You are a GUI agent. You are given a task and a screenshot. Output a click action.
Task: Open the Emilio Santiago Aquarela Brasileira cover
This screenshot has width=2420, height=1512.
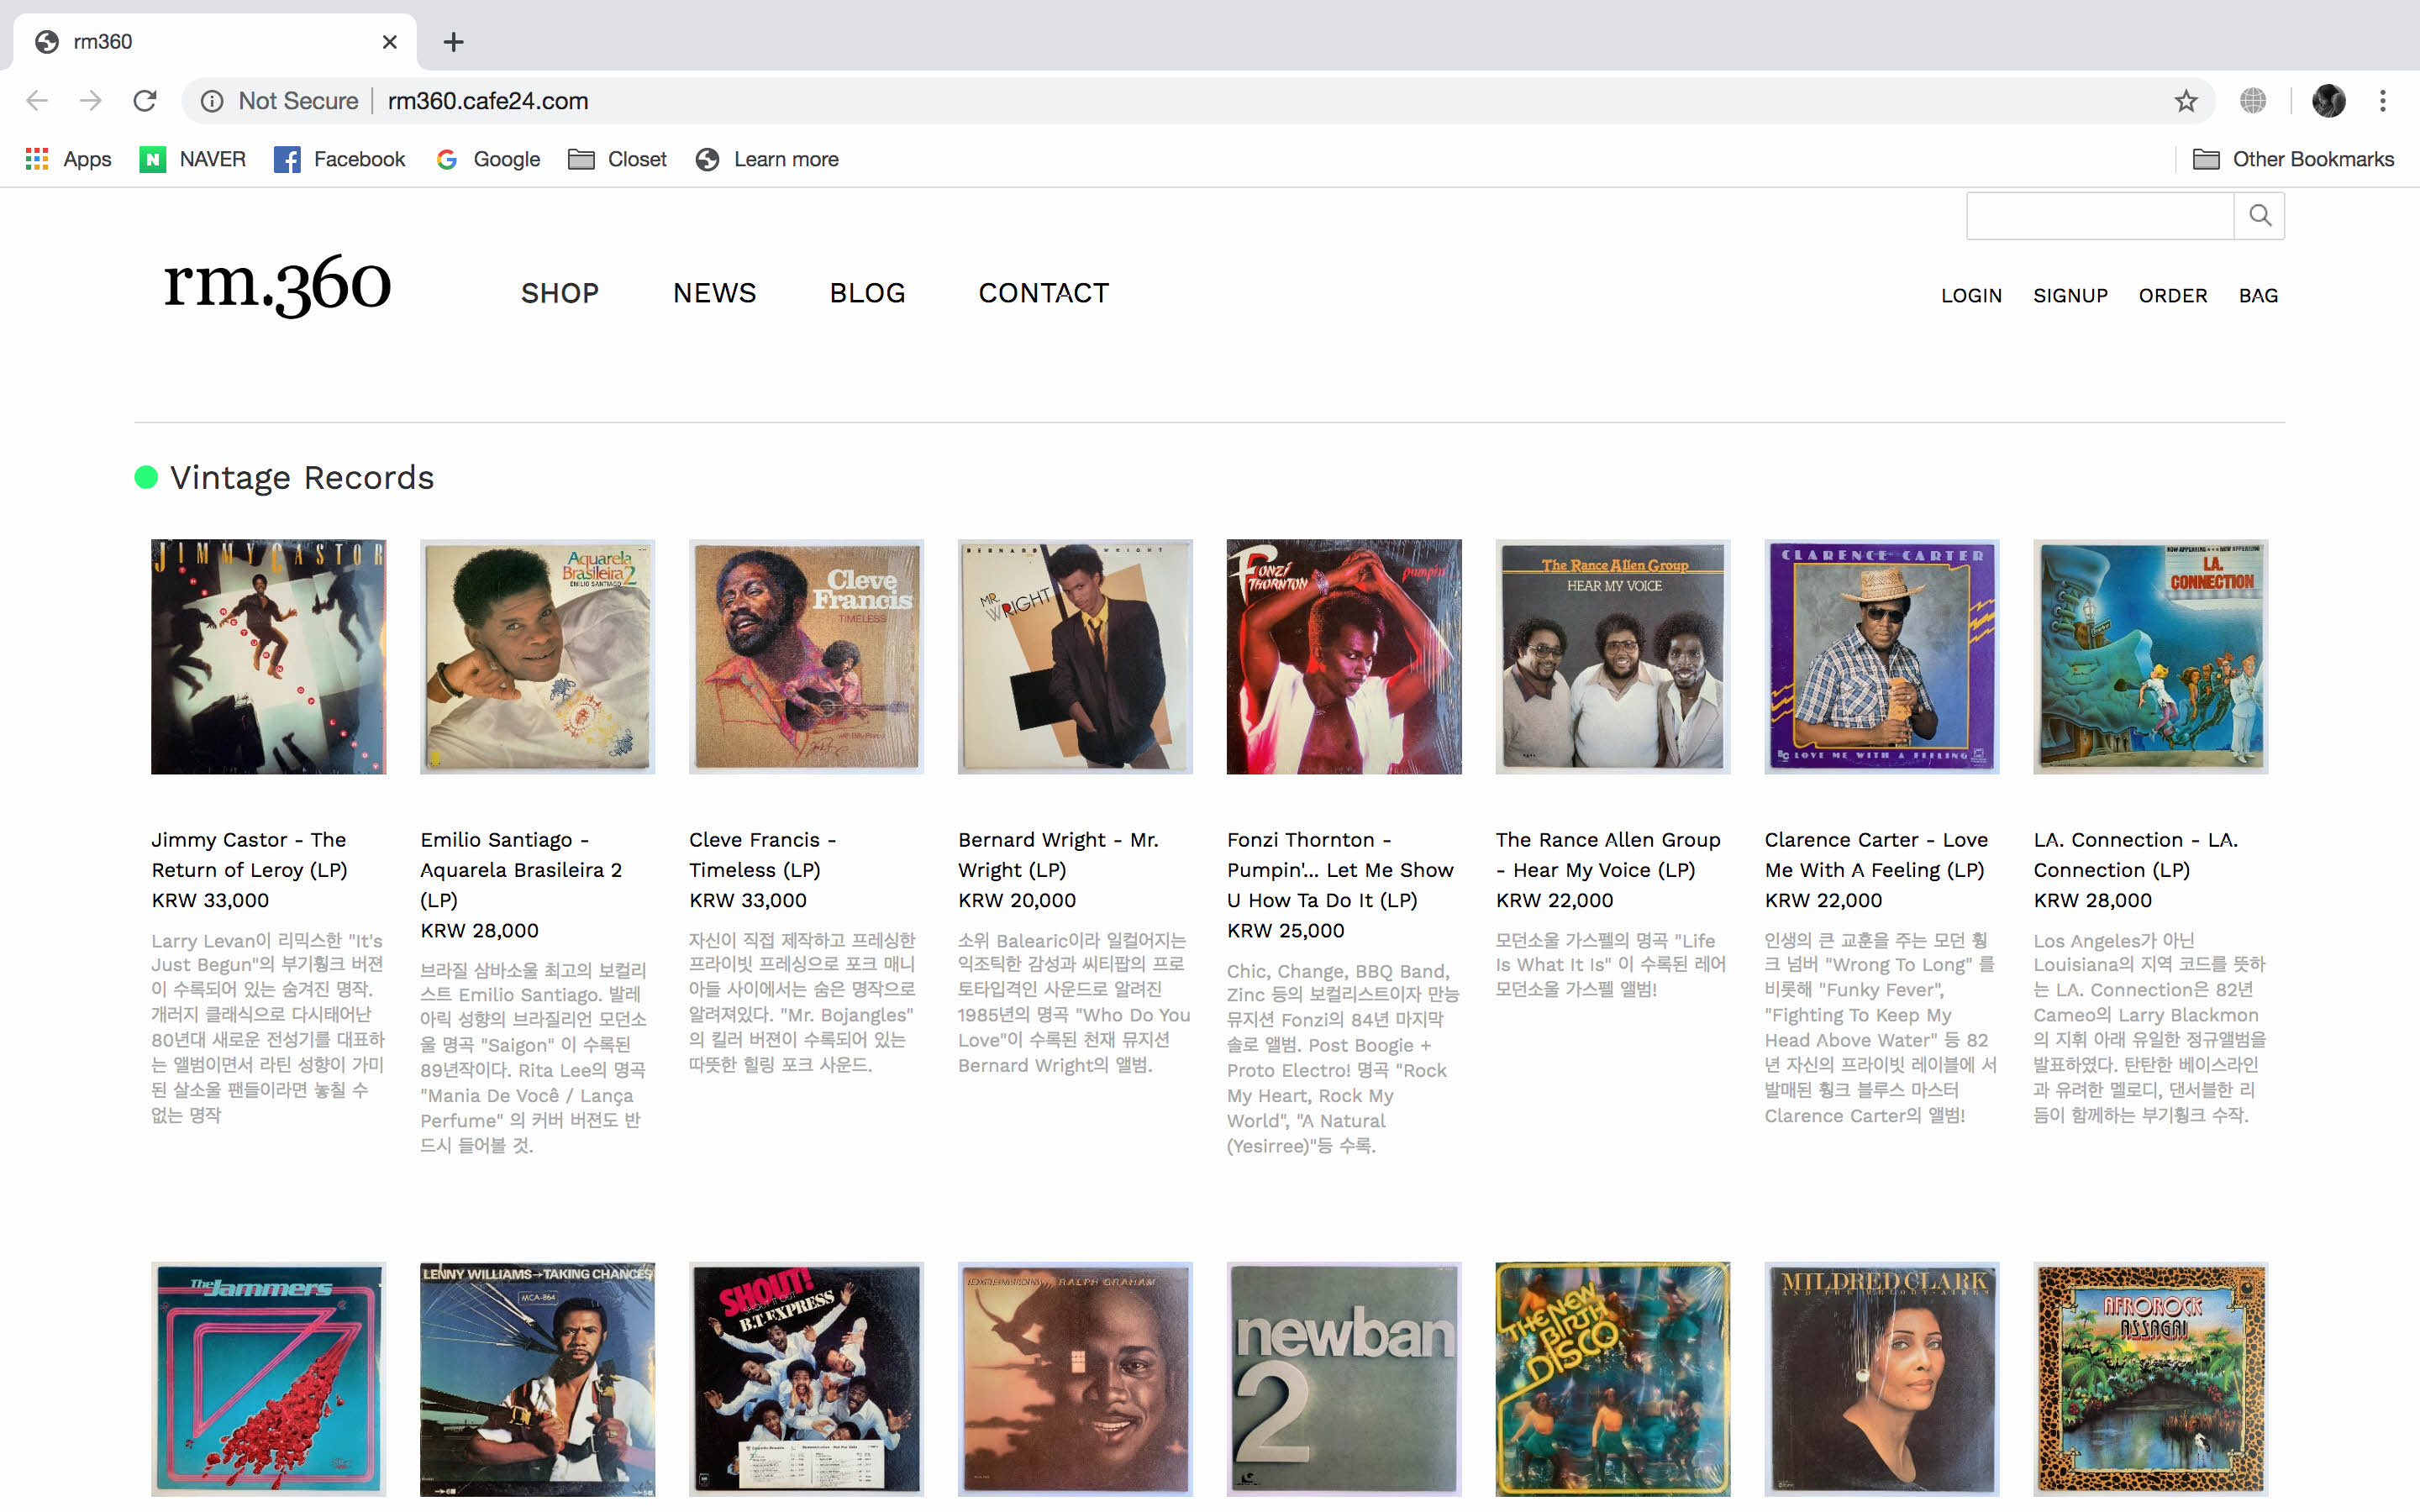click(x=538, y=657)
